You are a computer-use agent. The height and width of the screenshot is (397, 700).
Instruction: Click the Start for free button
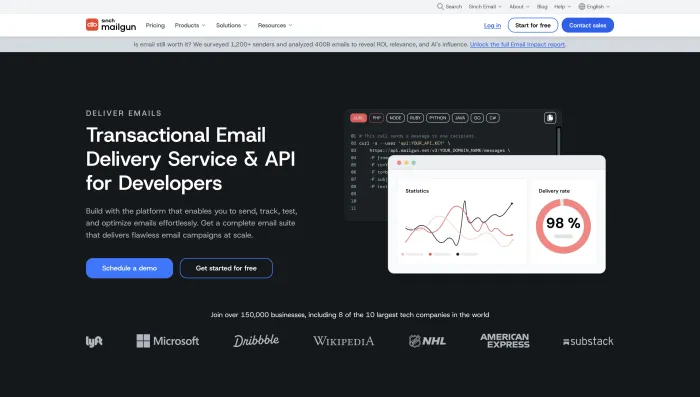point(533,25)
